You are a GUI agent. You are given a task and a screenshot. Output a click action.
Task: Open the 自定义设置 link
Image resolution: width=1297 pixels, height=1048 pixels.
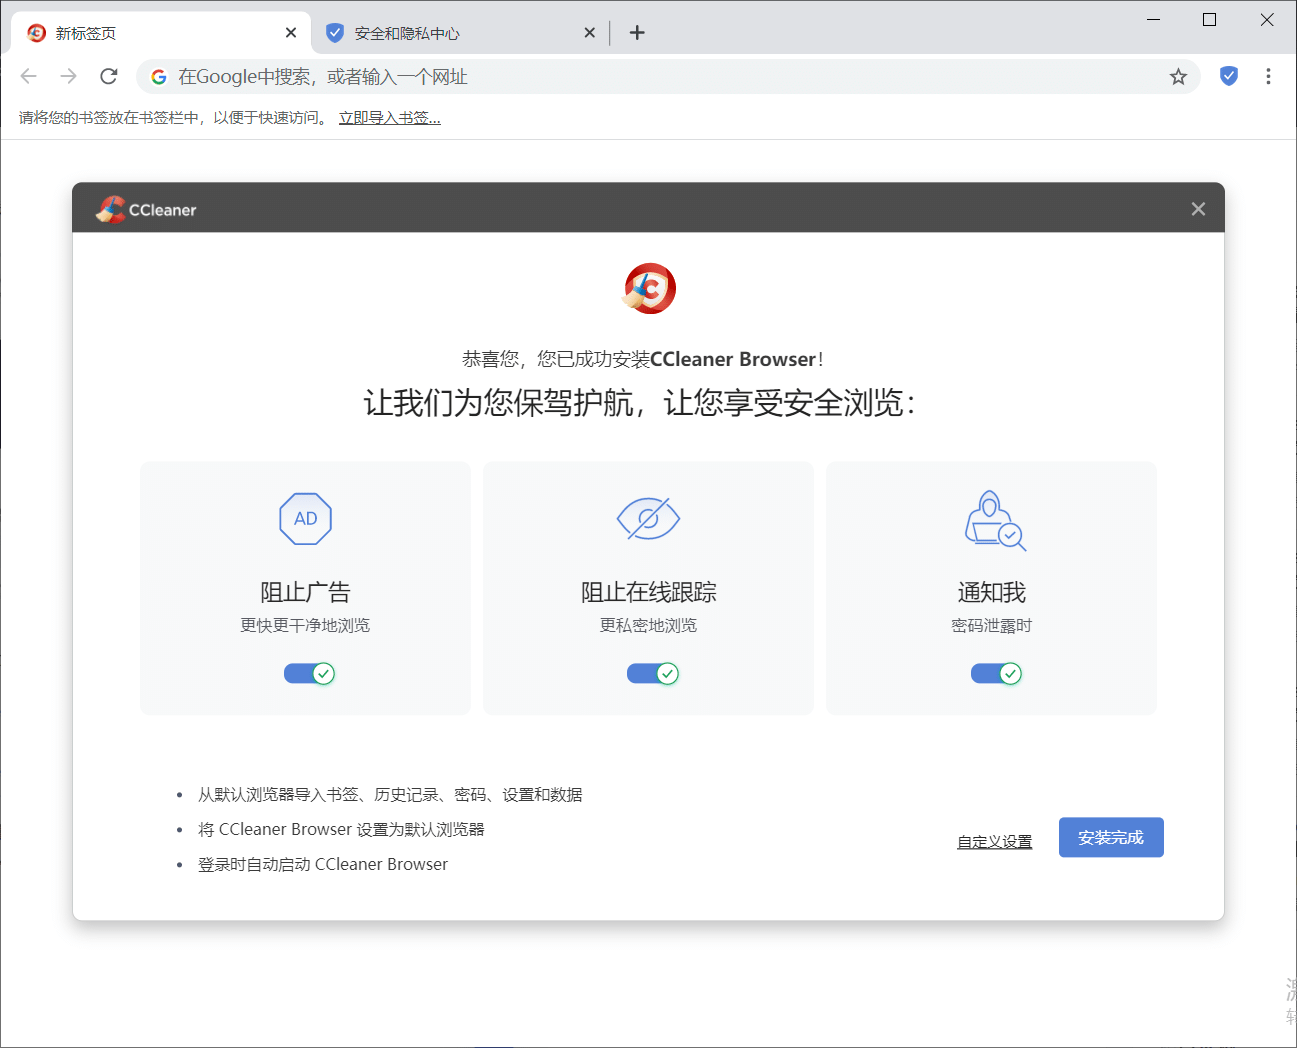994,842
